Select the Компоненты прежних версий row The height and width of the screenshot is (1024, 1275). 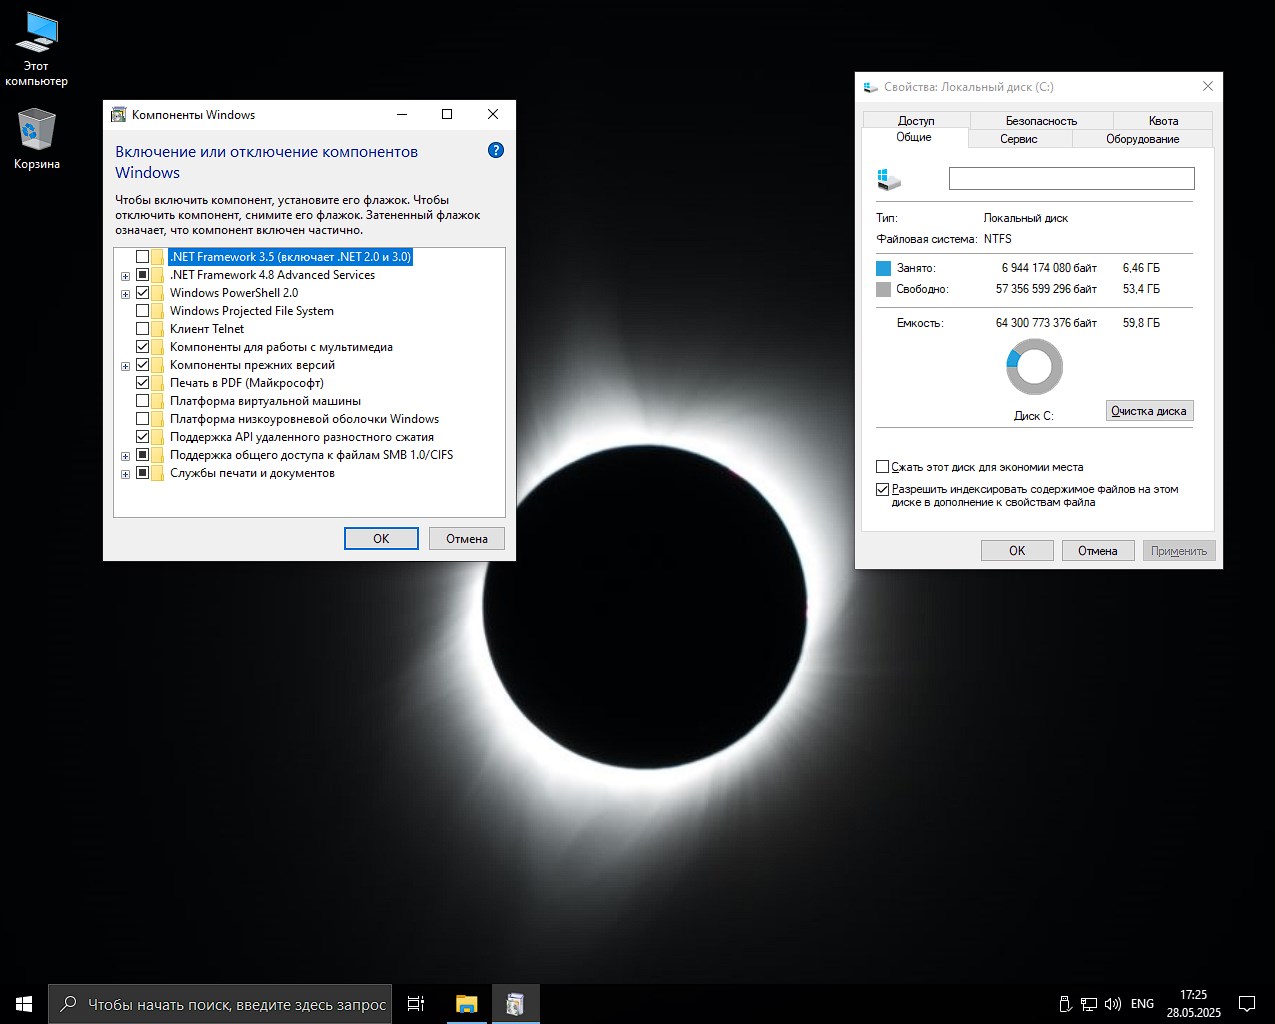tap(252, 365)
